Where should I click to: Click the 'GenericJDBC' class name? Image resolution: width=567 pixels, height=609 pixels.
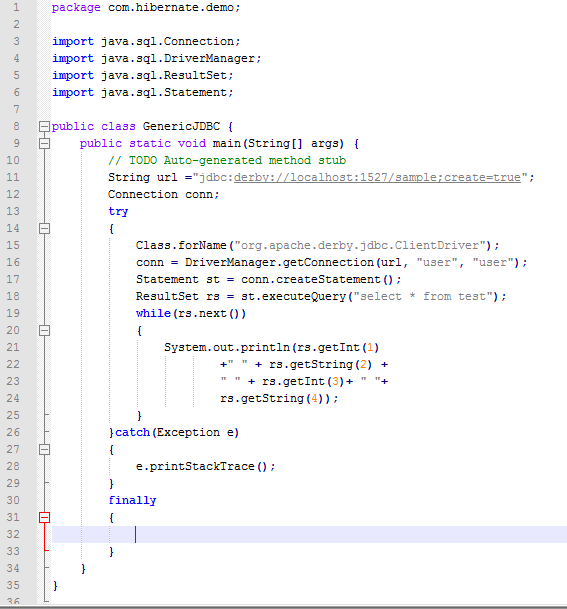(x=181, y=126)
